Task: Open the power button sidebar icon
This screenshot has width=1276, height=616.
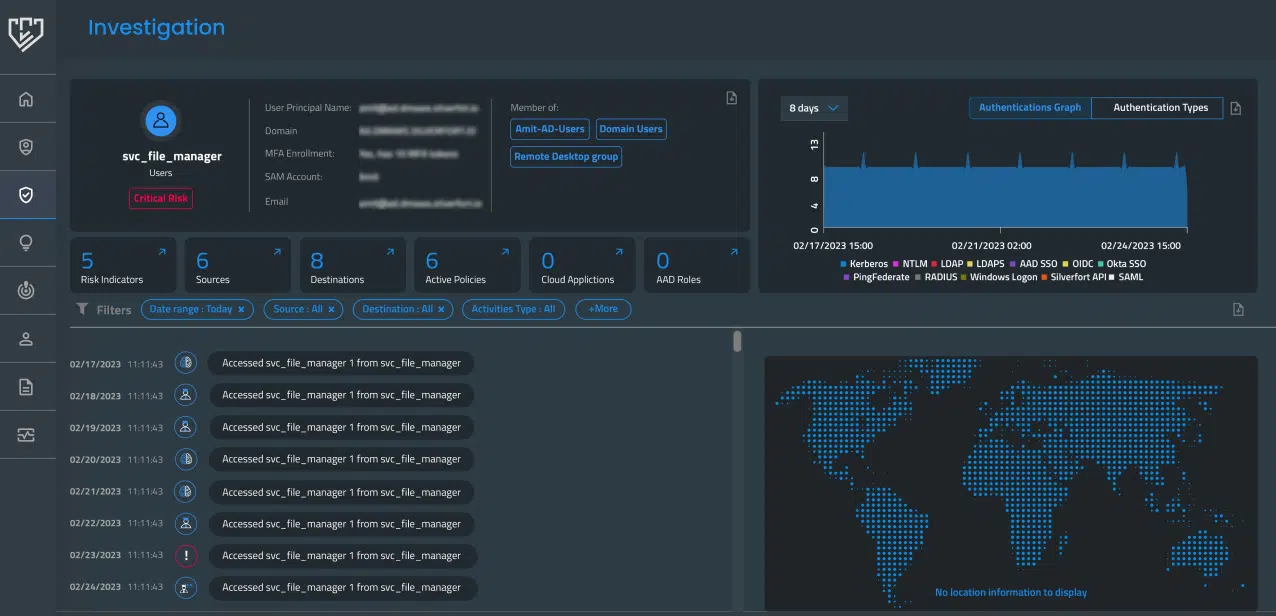Action: coord(27,291)
